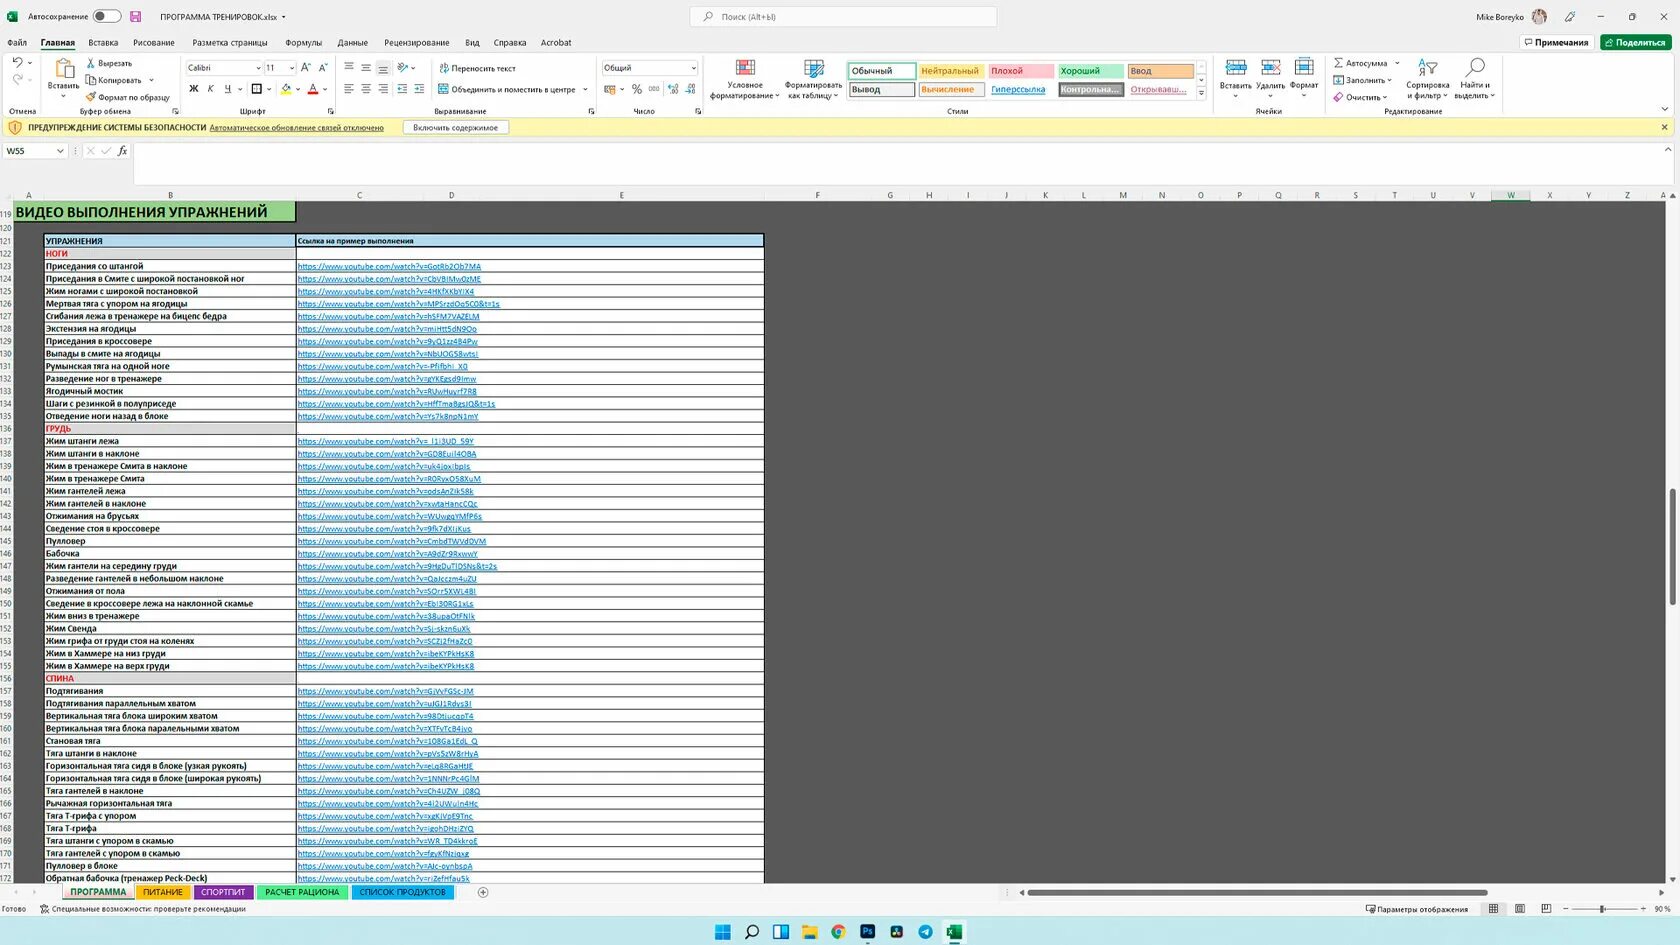The image size is (1680, 945).
Task: Add a new sheet with the plus icon
Action: [x=483, y=892]
